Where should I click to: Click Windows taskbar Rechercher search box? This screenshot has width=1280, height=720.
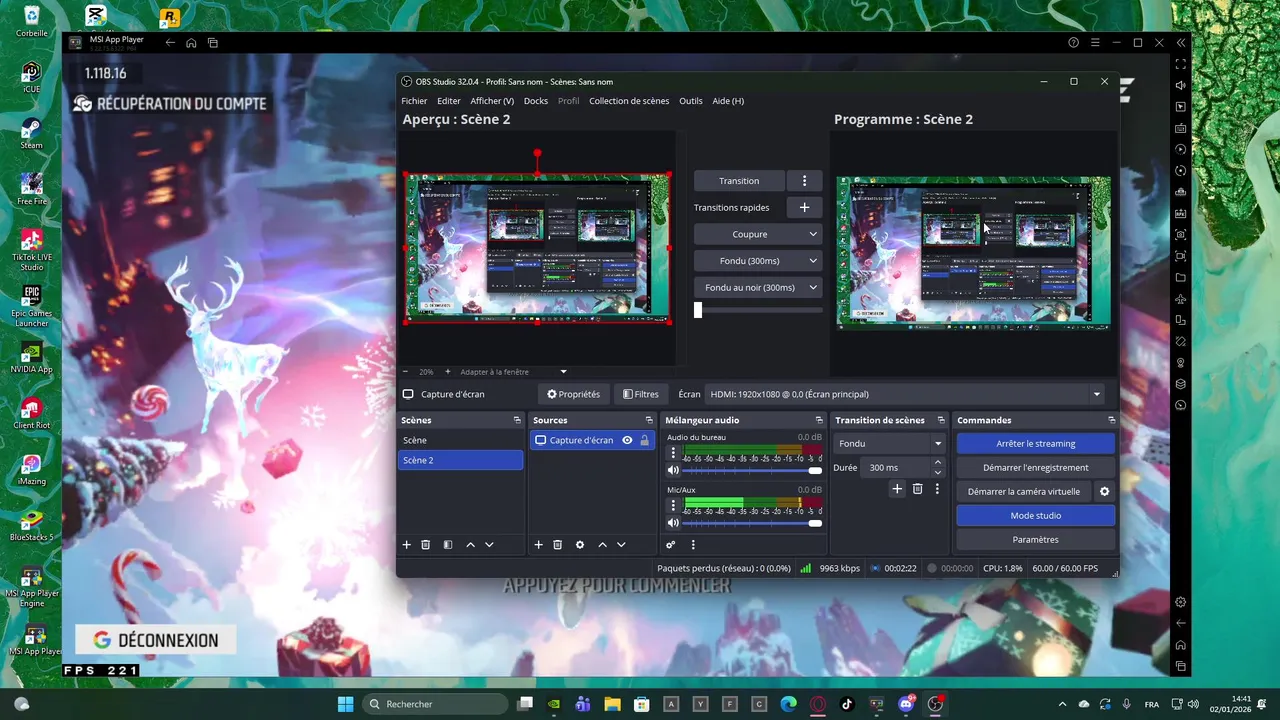[435, 704]
